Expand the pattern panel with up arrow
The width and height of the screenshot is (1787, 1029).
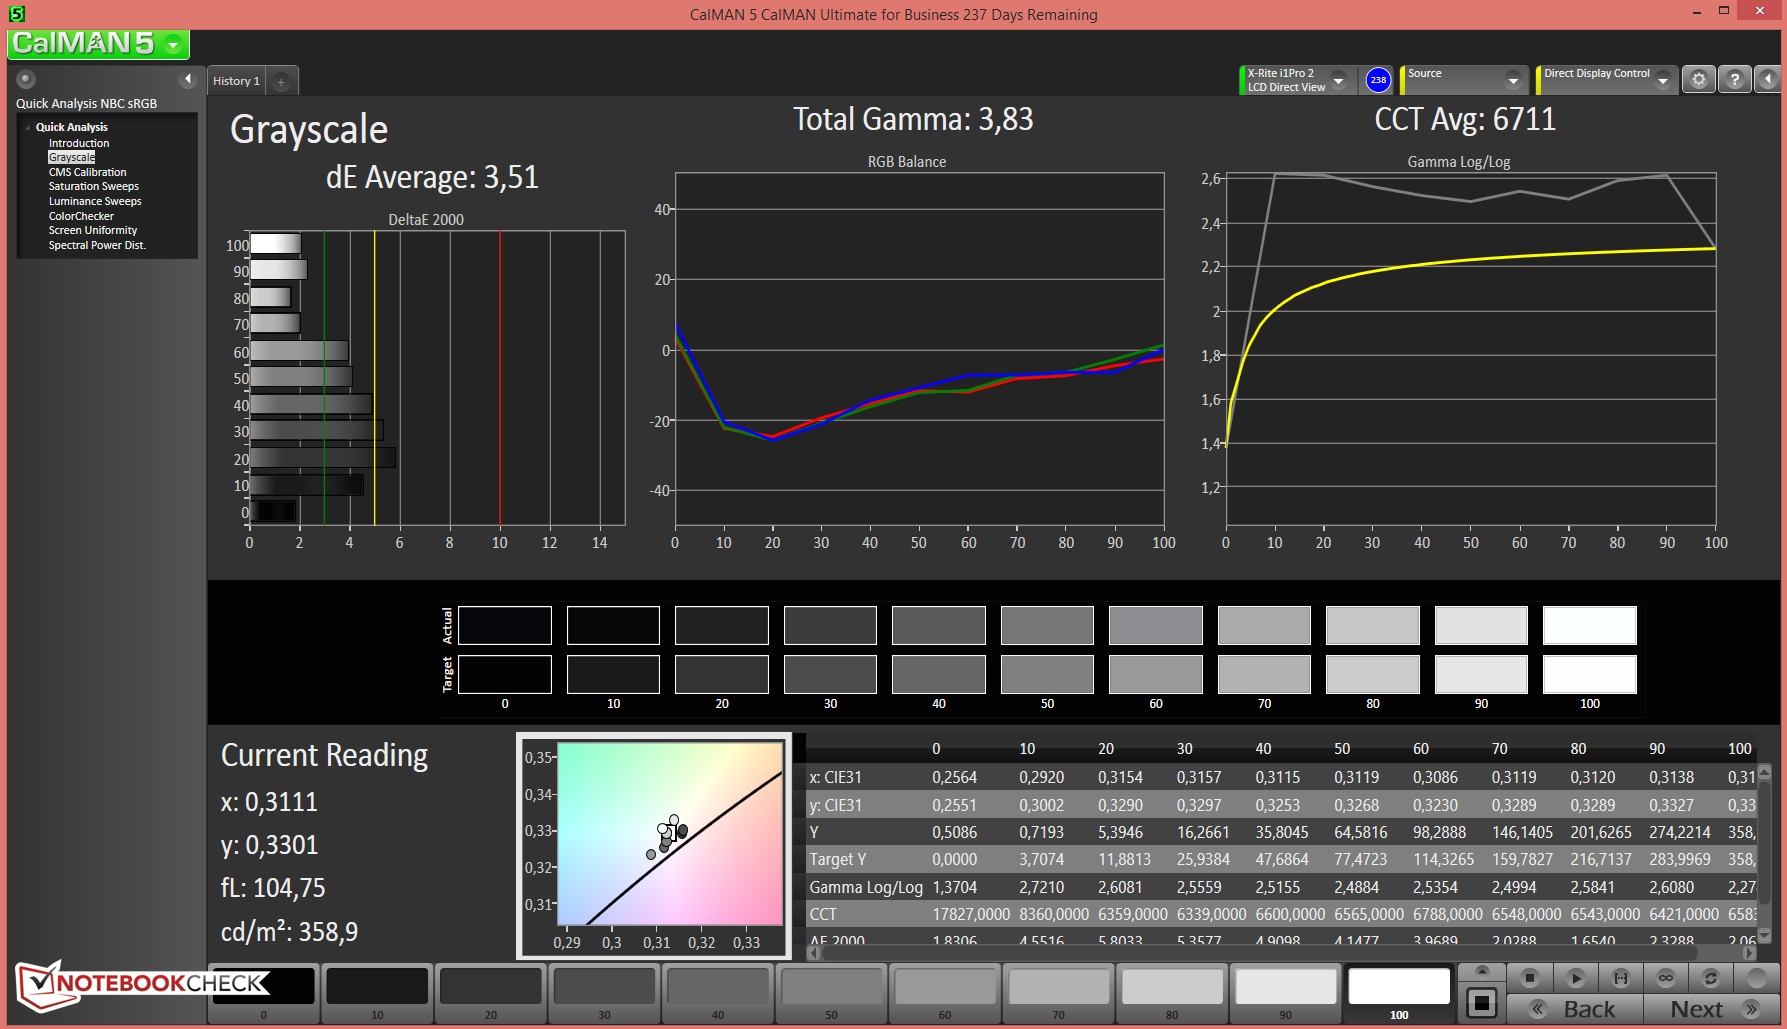[1482, 971]
